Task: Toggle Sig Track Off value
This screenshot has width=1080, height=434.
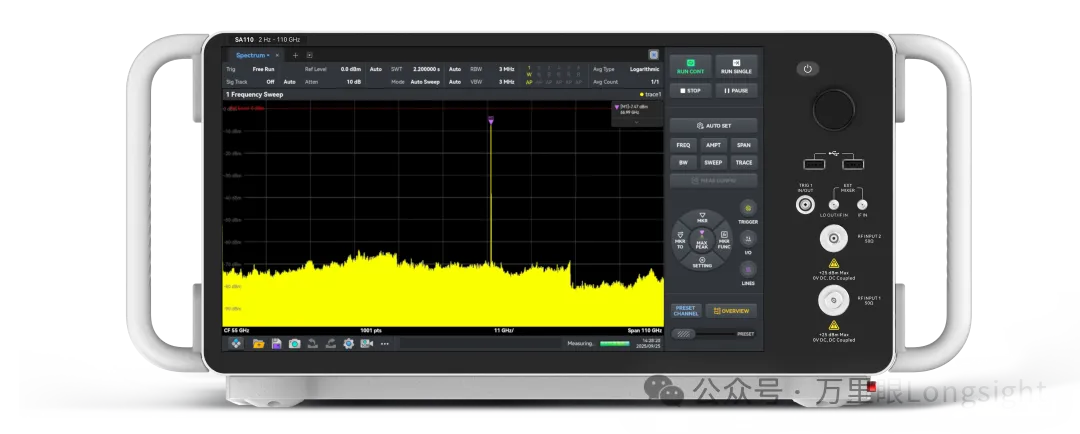Action: 271,82
